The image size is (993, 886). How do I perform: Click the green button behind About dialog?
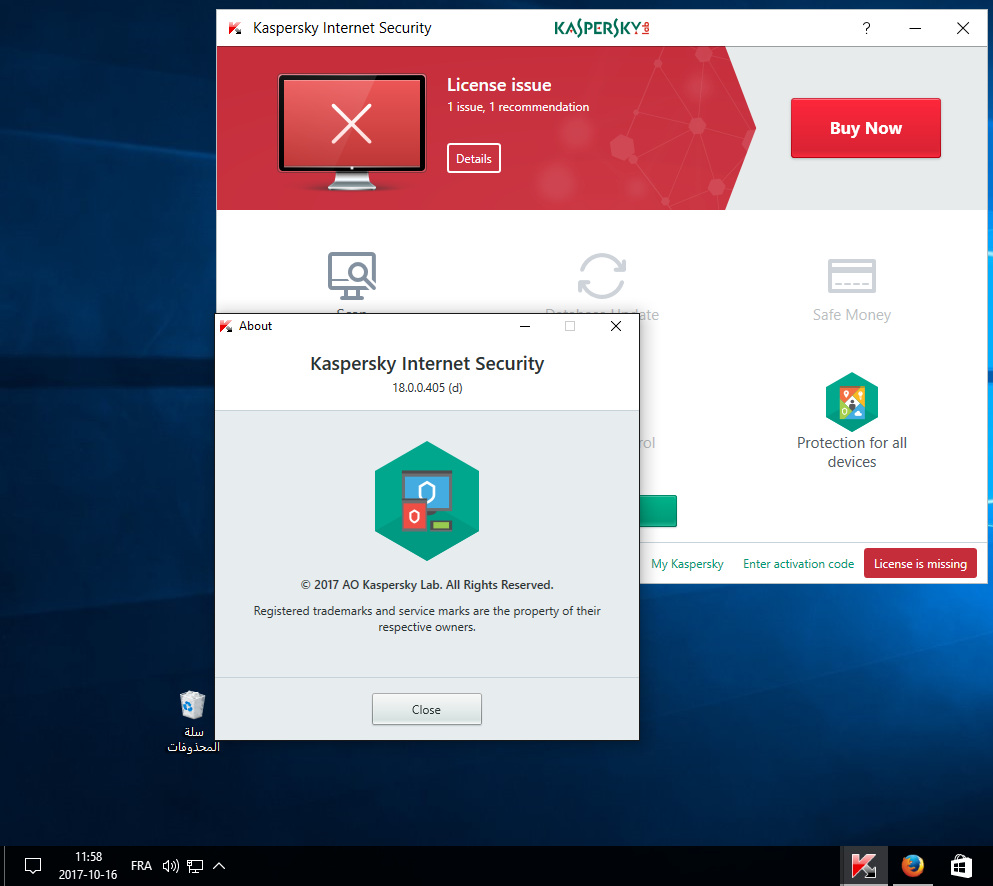(x=658, y=511)
